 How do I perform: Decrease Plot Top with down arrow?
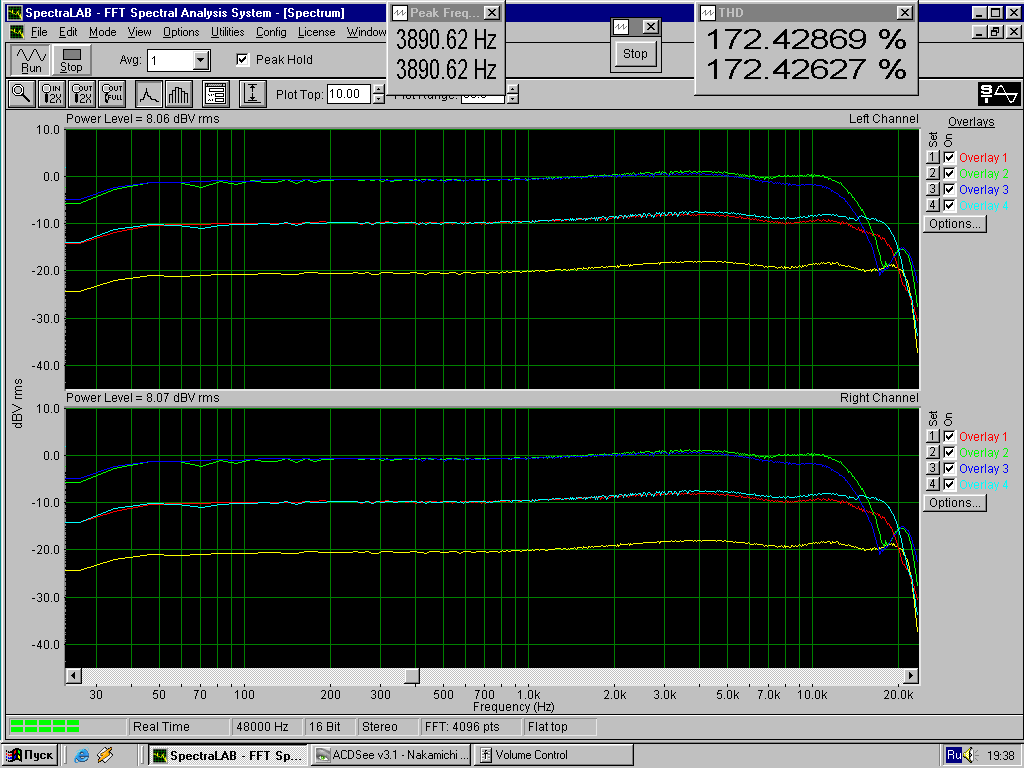[x=379, y=99]
